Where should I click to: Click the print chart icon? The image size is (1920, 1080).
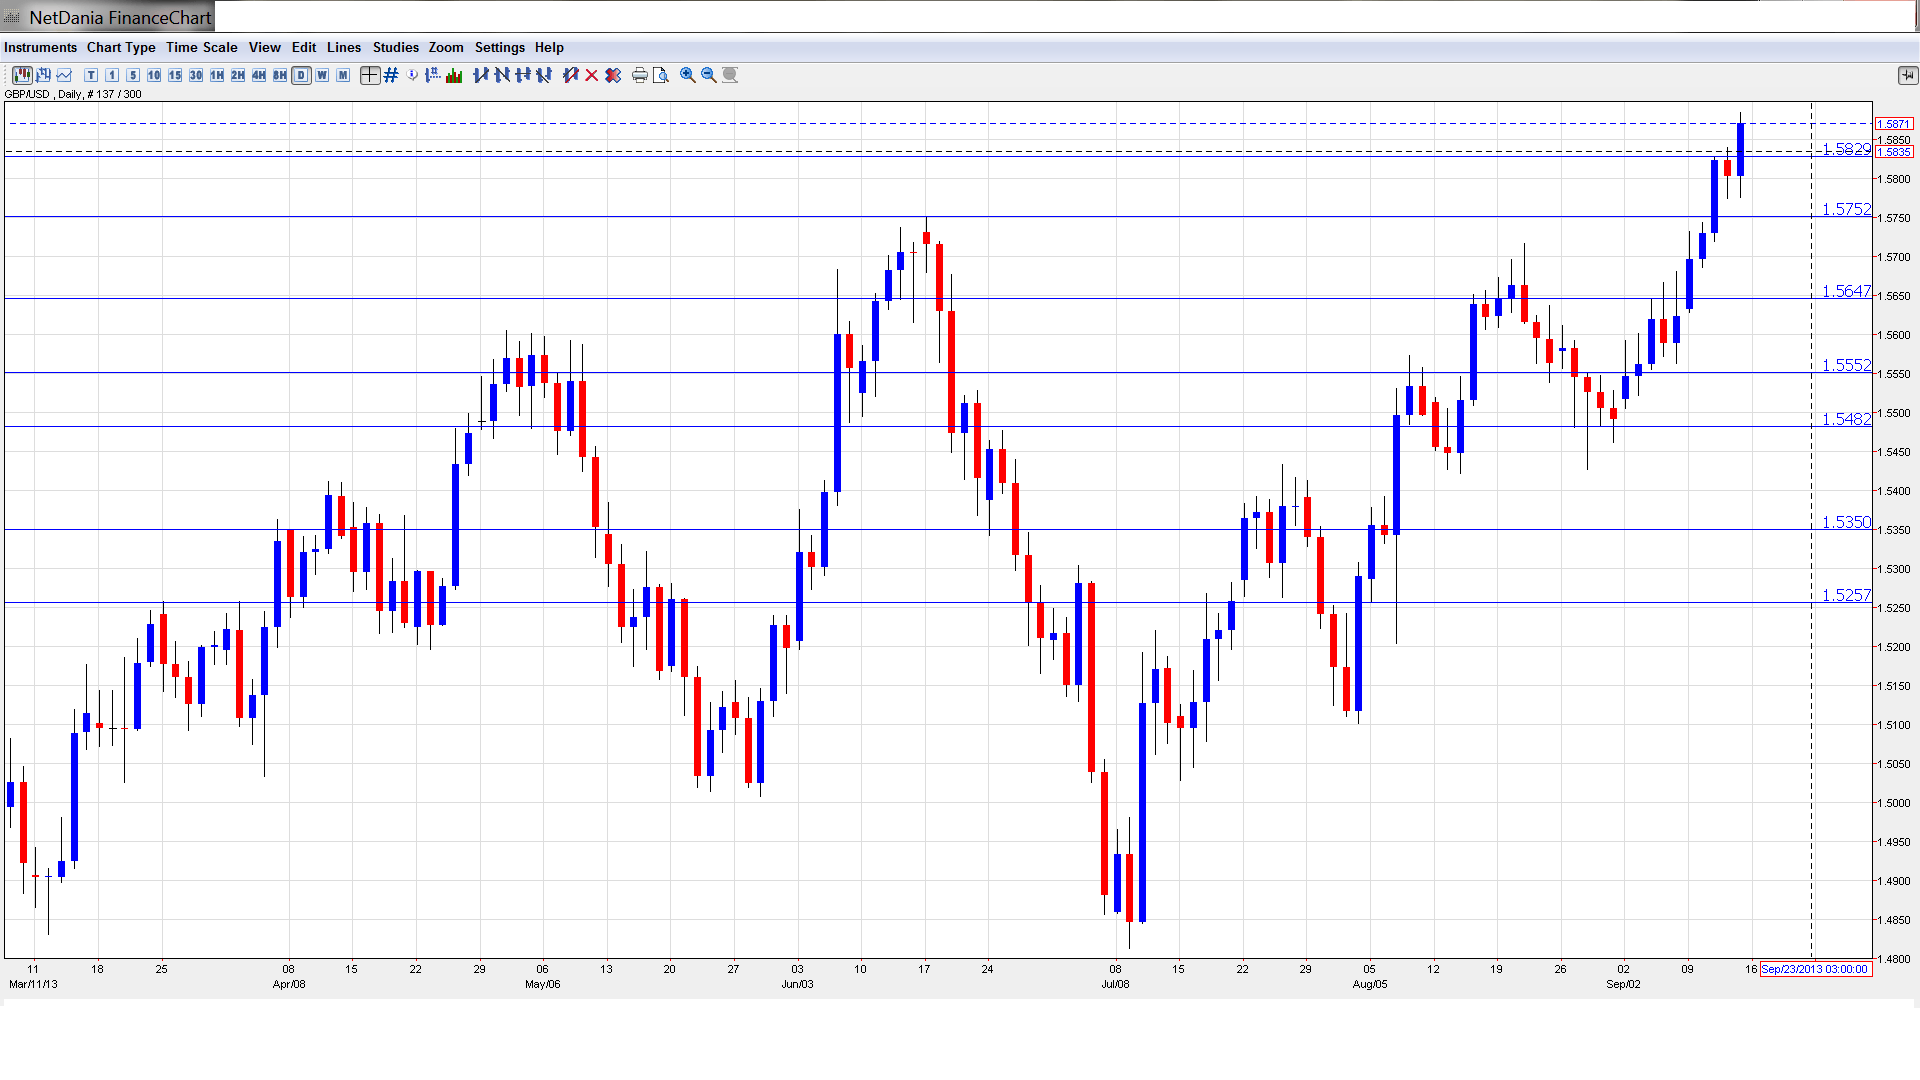pos(639,75)
